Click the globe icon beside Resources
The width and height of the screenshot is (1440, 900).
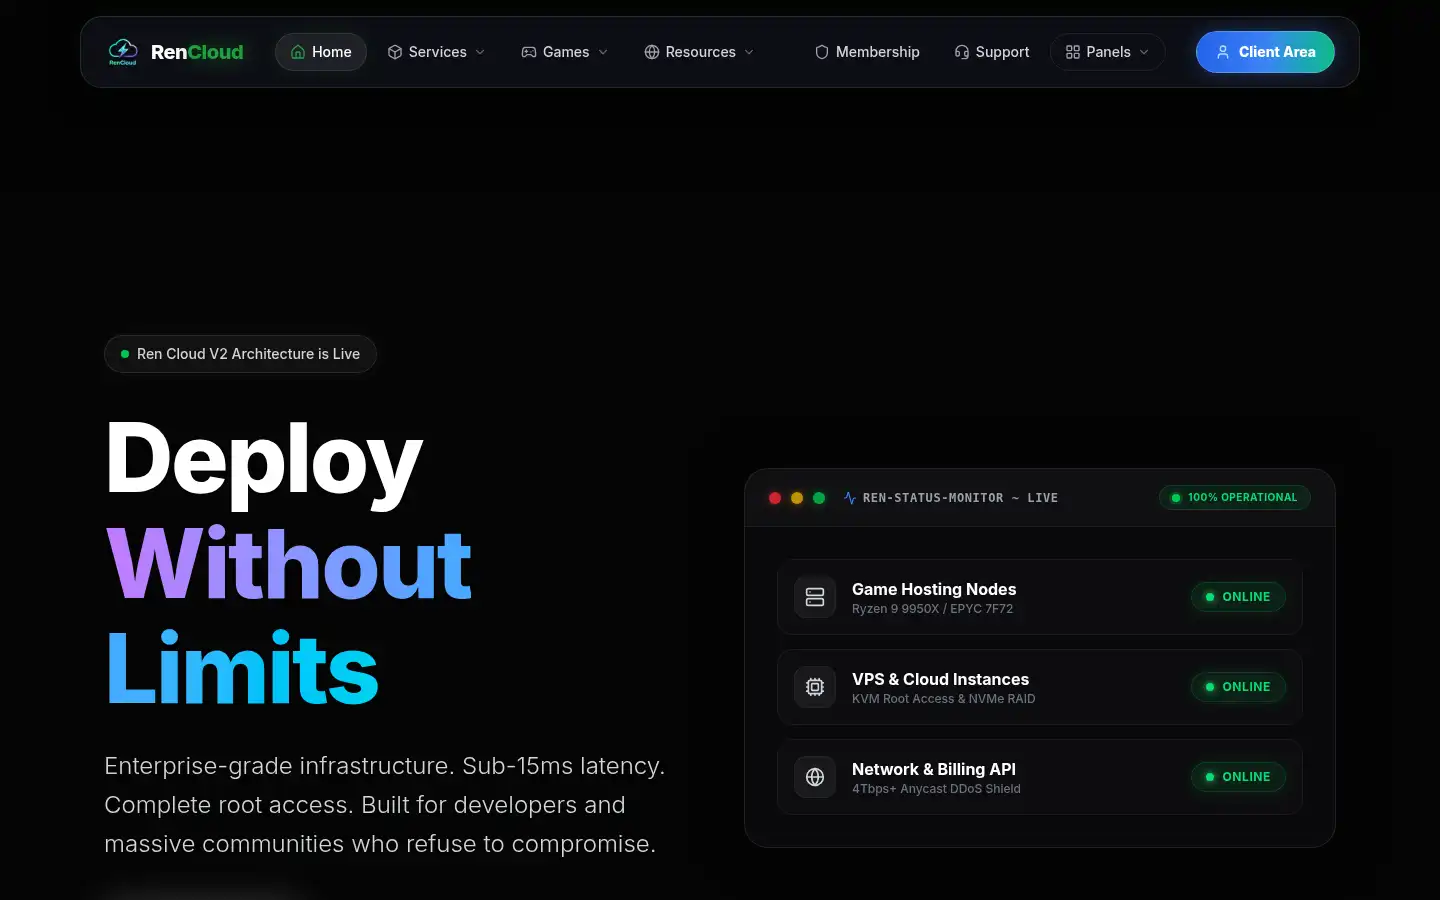point(652,52)
